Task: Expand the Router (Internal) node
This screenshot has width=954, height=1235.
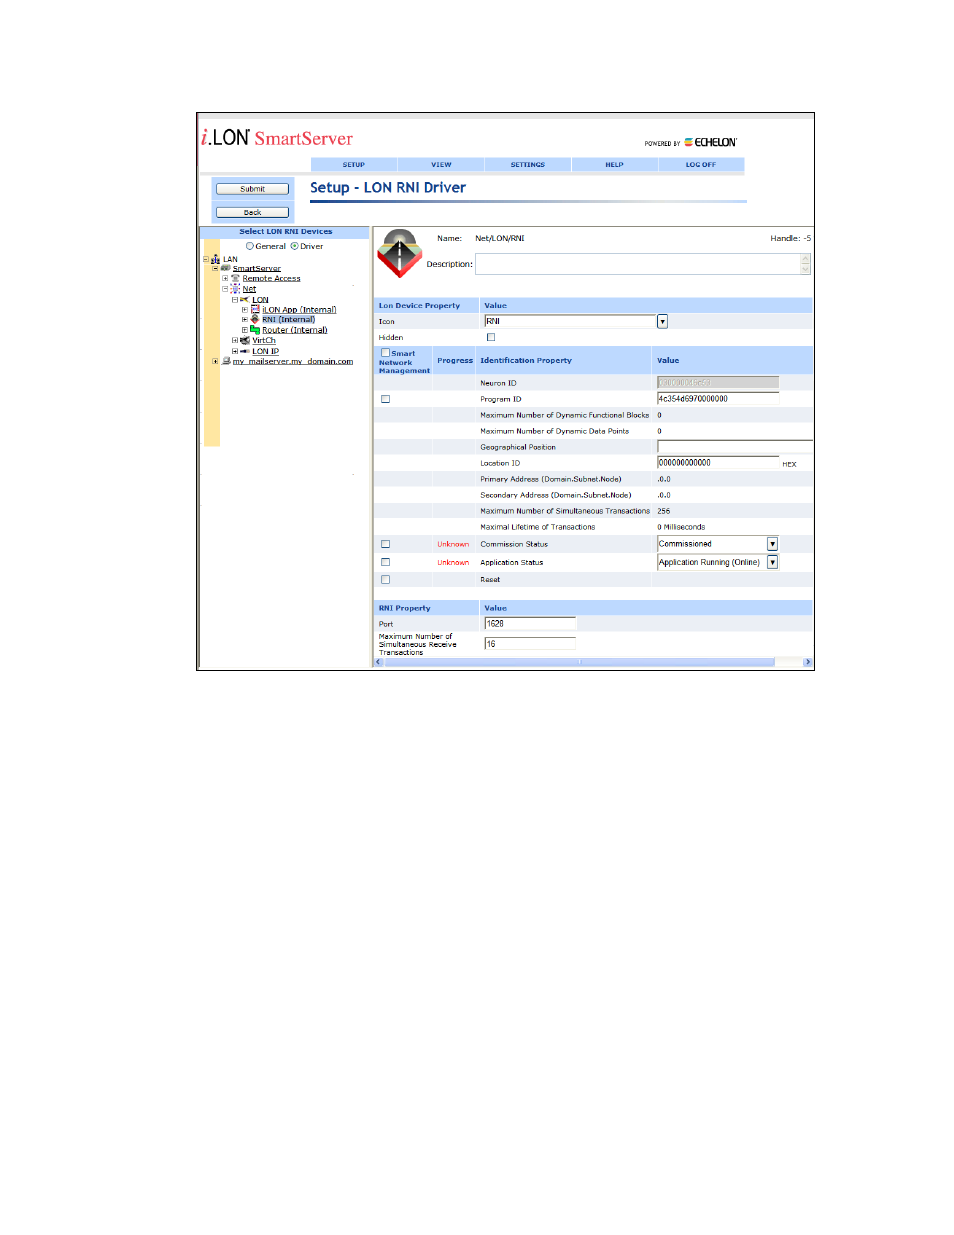Action: coord(245,330)
